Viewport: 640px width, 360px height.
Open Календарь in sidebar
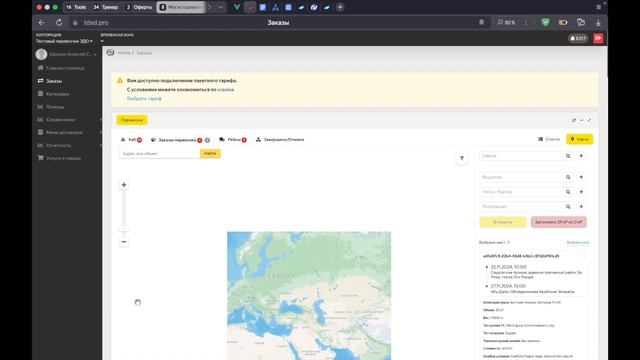pyautogui.click(x=53, y=94)
